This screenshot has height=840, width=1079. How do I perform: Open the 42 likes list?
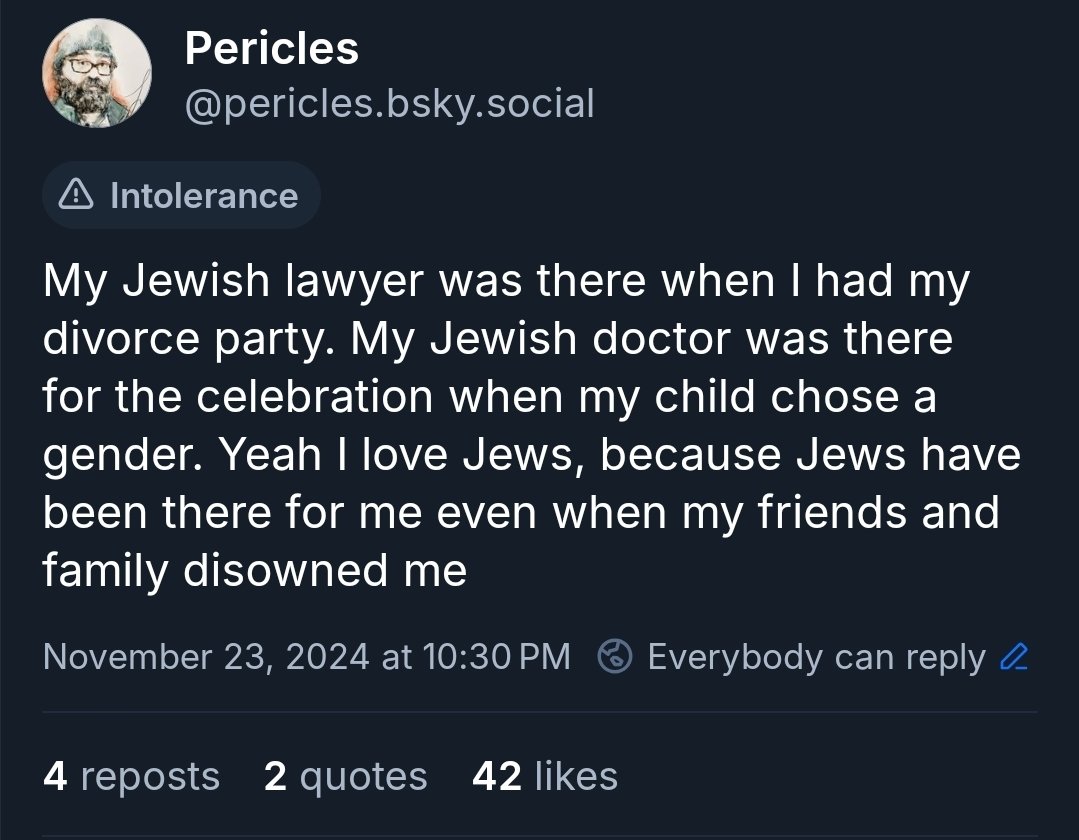(x=545, y=776)
